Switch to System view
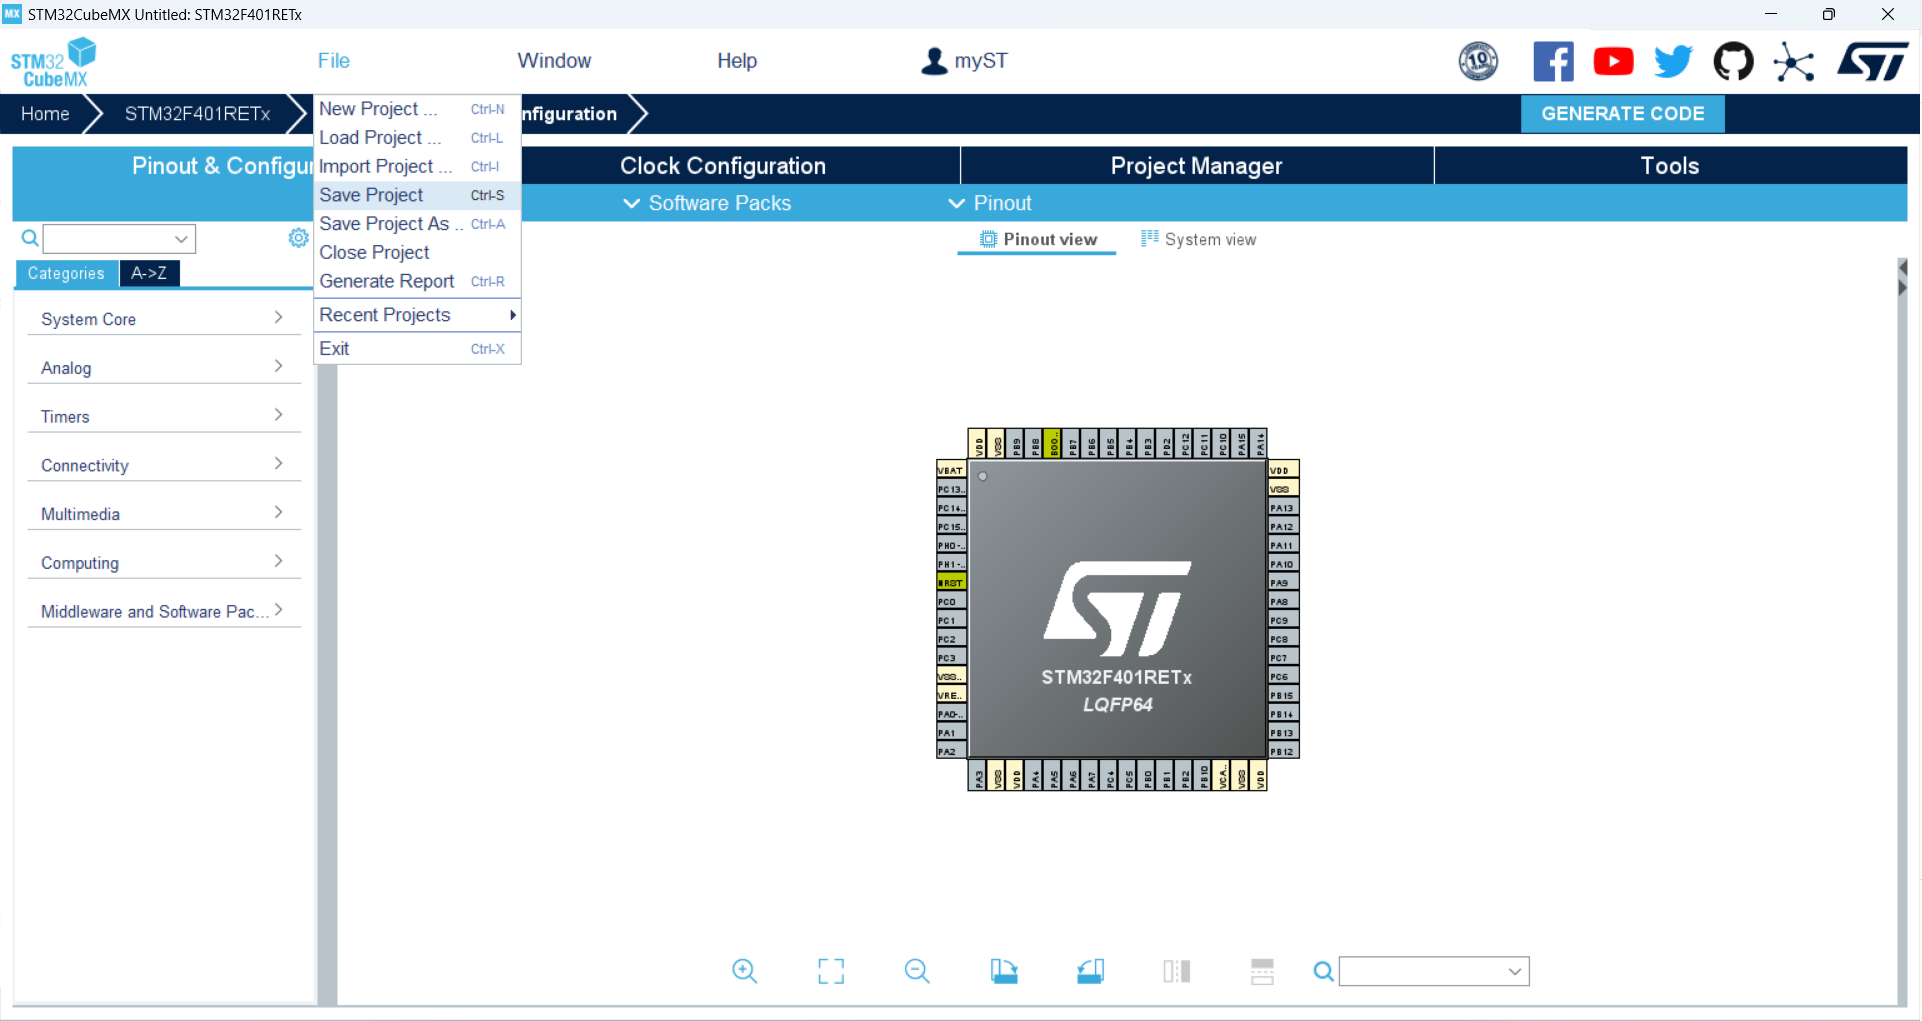Image resolution: width=1922 pixels, height=1021 pixels. [1199, 240]
